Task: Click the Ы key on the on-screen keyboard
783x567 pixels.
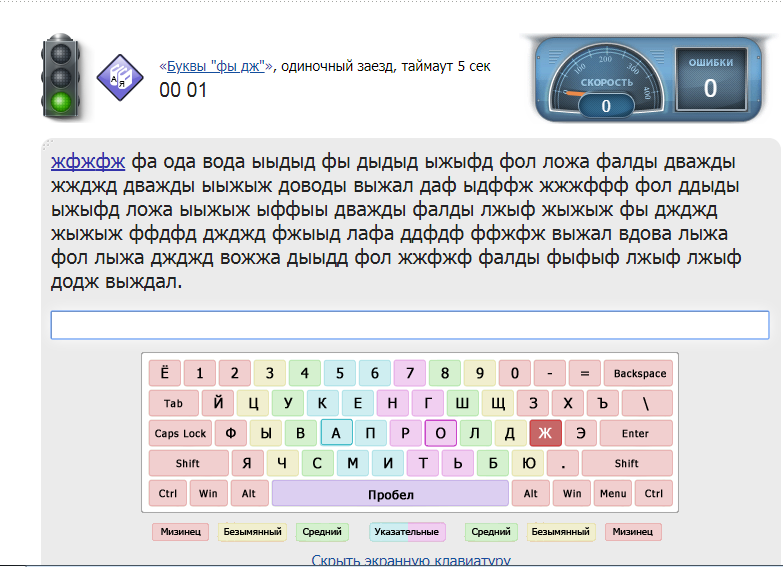Action: [266, 433]
